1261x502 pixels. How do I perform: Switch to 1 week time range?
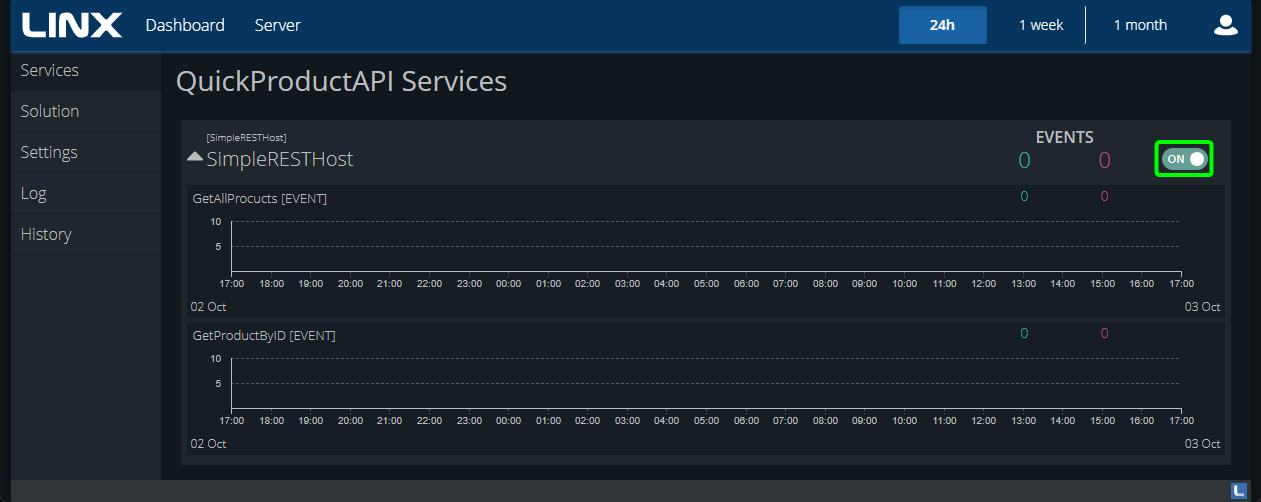1041,25
